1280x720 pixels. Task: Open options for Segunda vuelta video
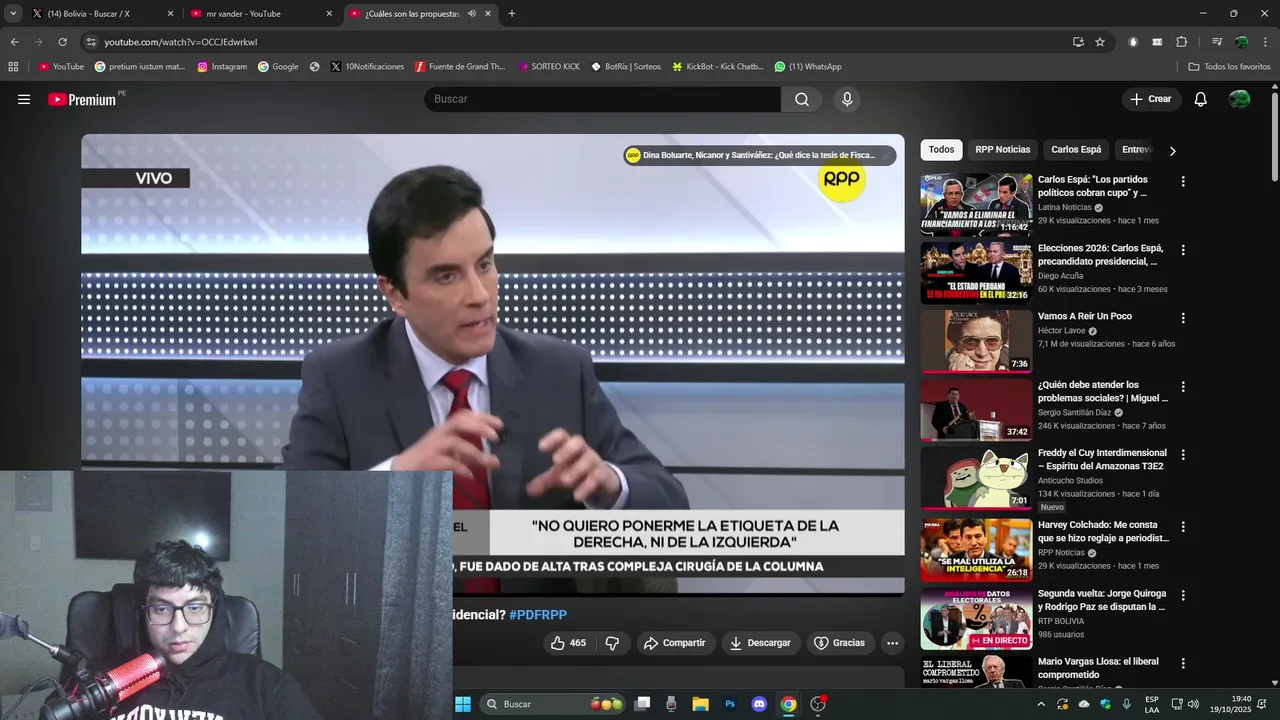[1183, 595]
